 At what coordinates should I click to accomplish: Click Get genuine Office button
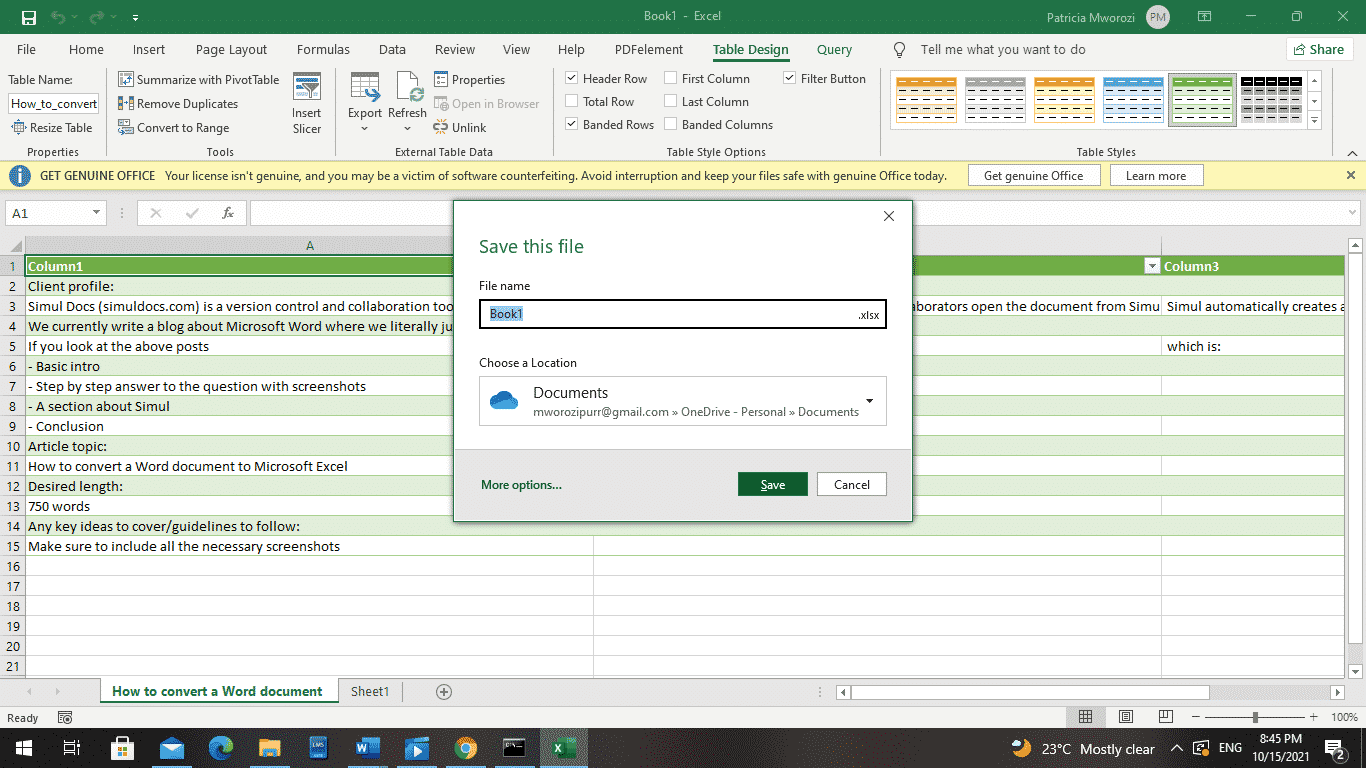tap(1034, 175)
